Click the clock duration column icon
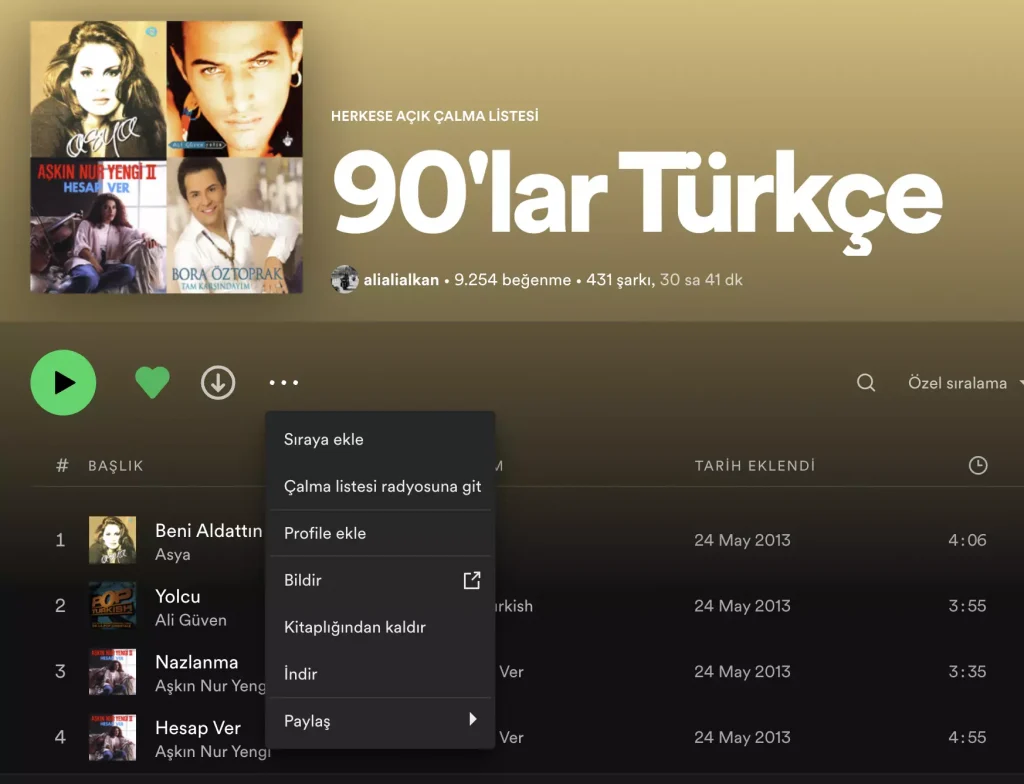 (x=978, y=465)
